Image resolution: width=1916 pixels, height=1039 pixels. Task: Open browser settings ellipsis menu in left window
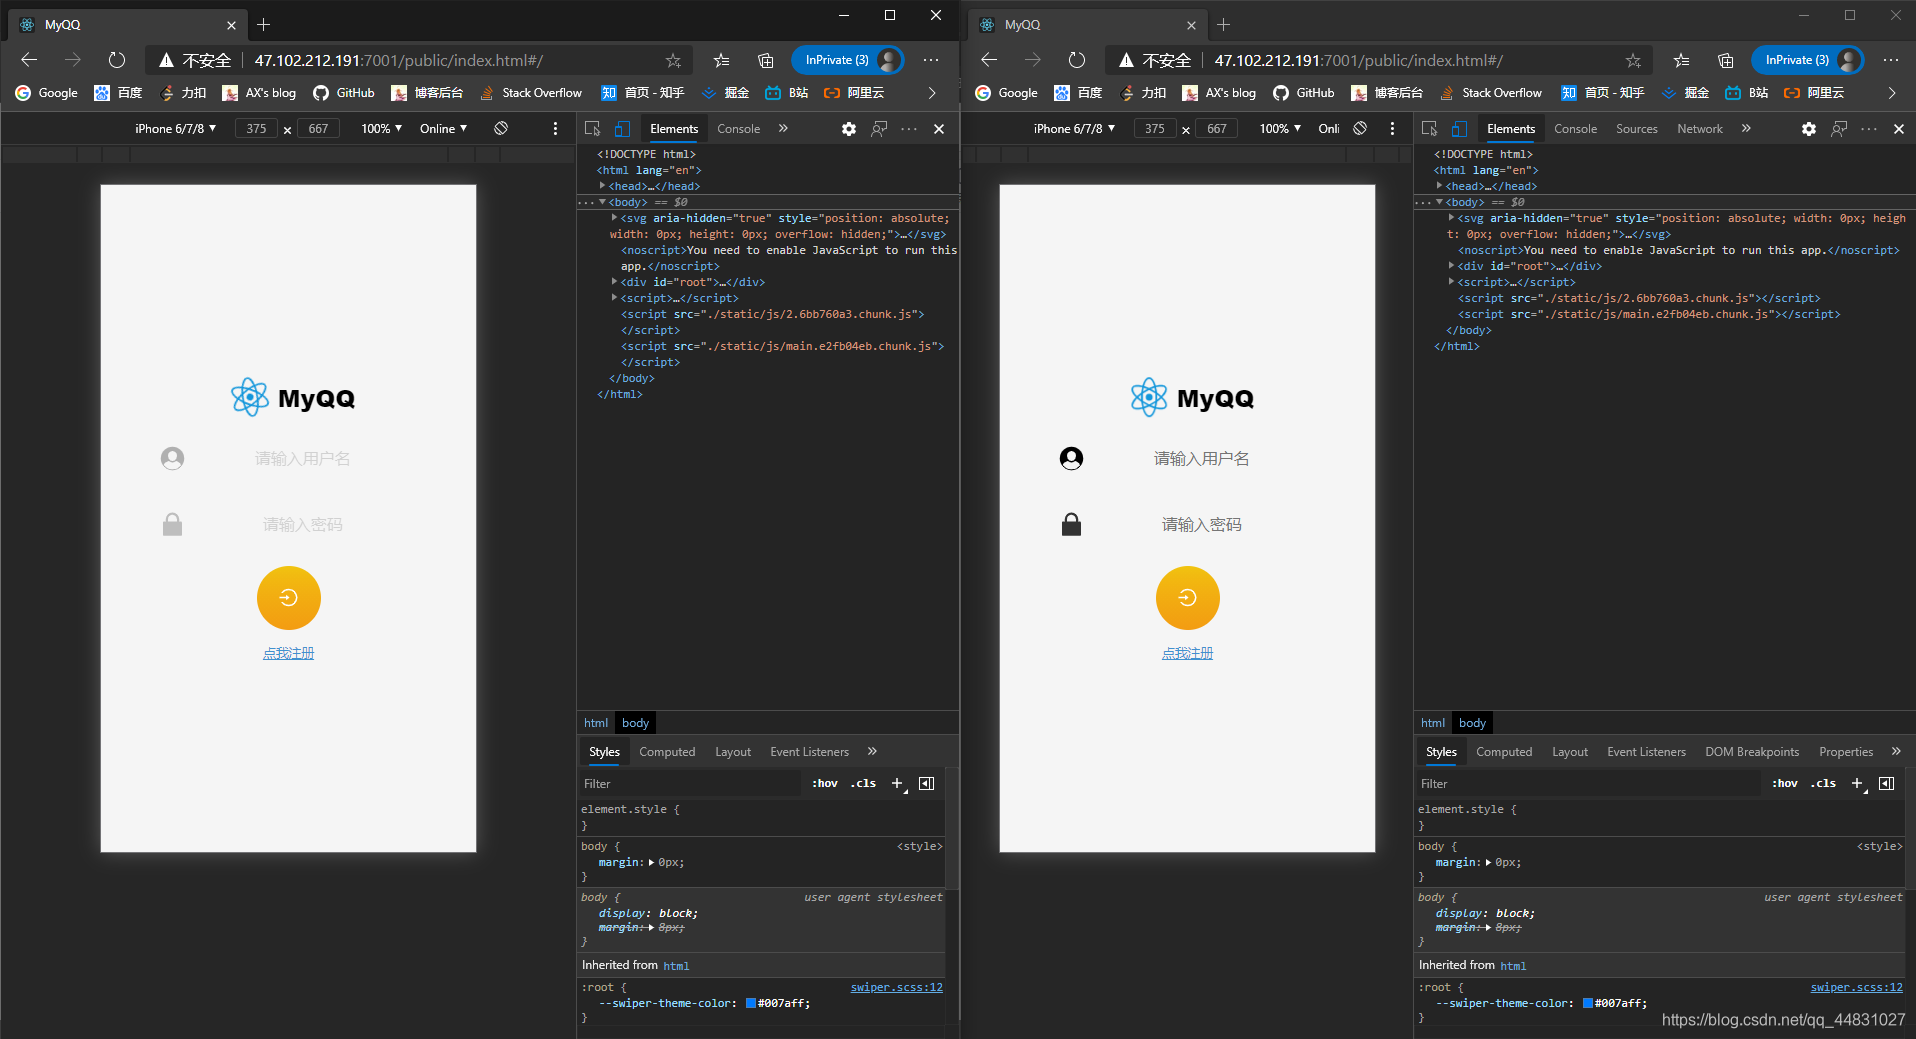click(x=931, y=60)
